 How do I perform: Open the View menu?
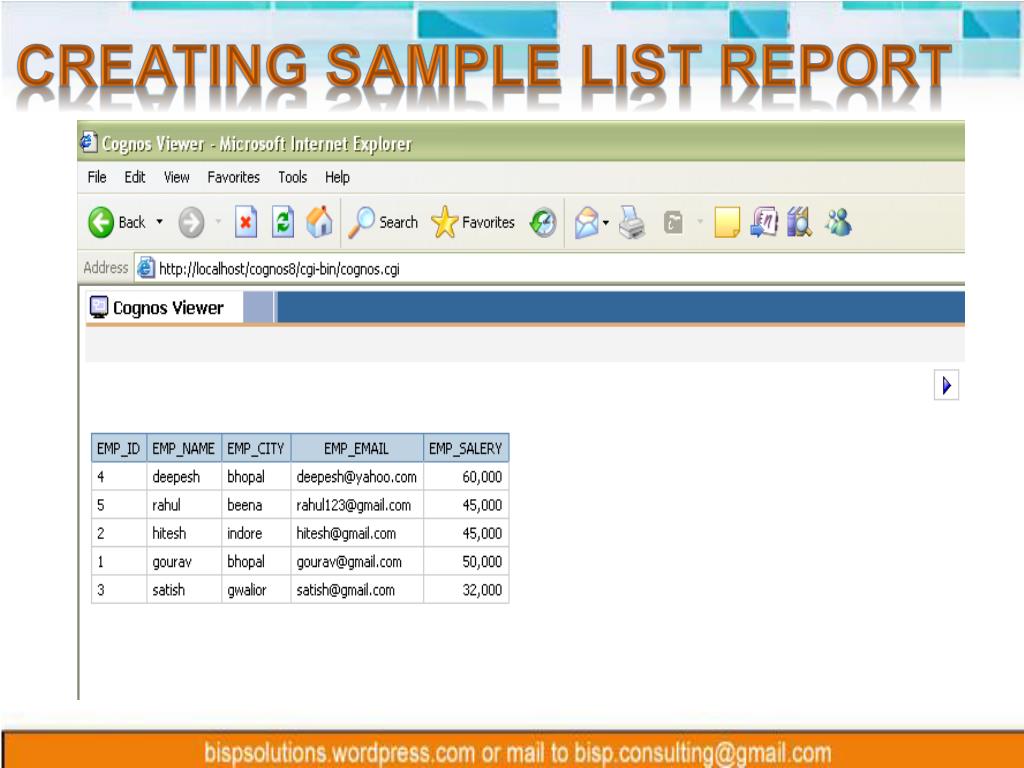176,177
